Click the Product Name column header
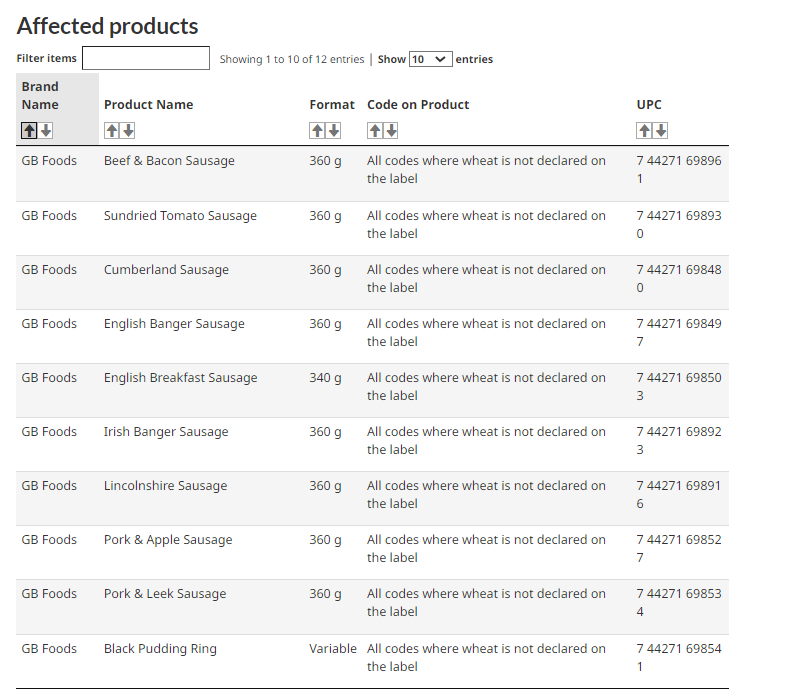The width and height of the screenshot is (788, 696). tap(148, 104)
